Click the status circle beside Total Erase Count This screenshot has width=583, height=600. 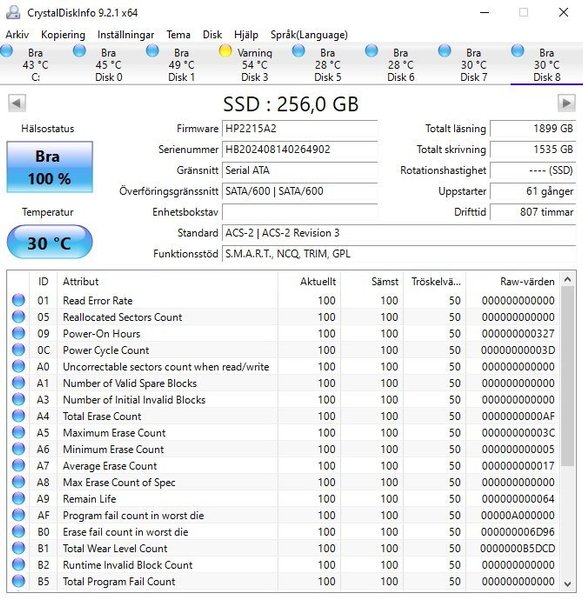(x=18, y=416)
